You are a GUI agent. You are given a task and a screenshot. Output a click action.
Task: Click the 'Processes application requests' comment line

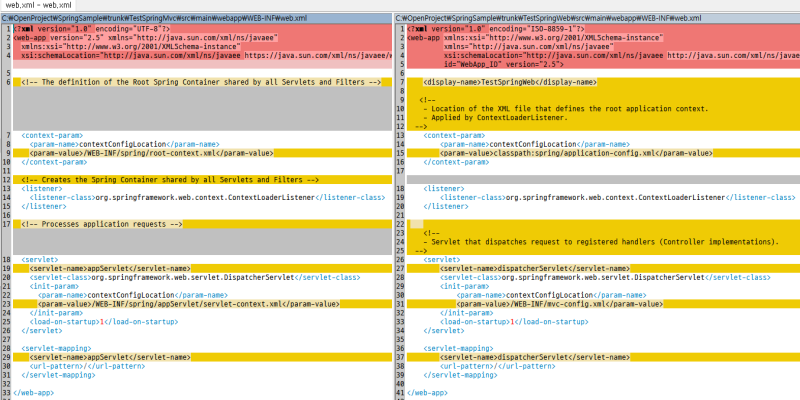coord(202,224)
